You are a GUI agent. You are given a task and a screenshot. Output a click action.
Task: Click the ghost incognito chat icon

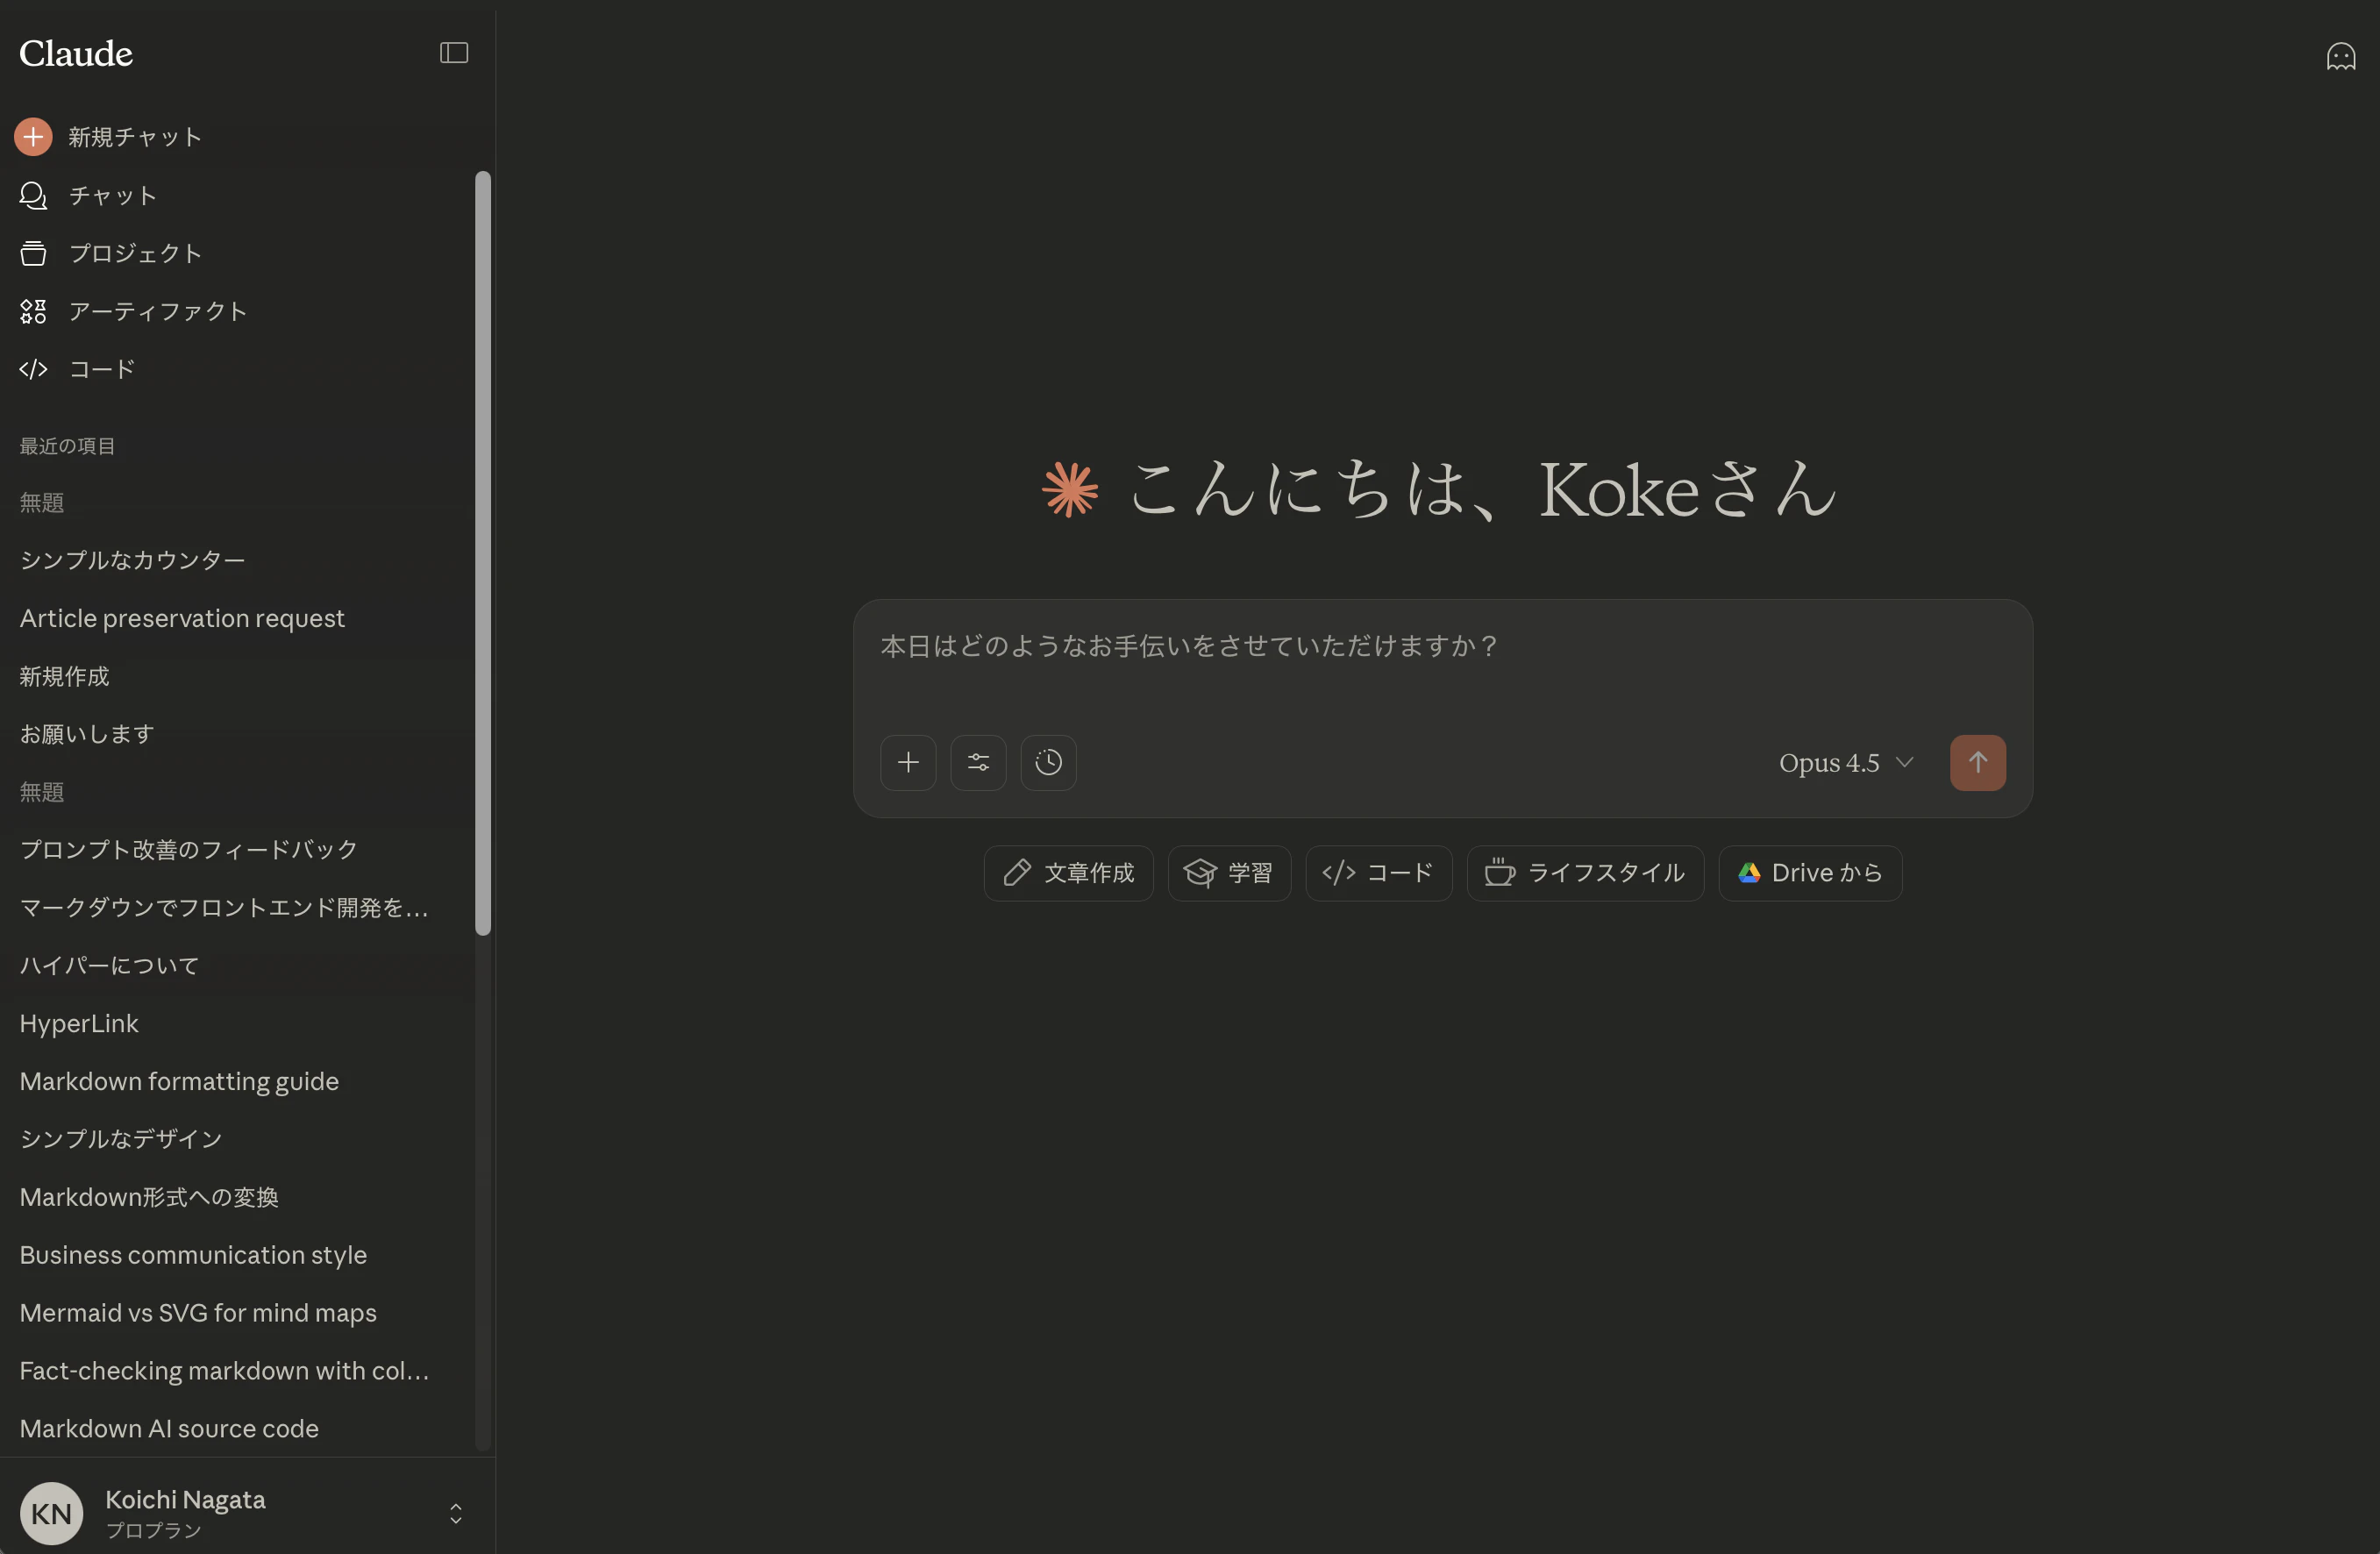2340,56
